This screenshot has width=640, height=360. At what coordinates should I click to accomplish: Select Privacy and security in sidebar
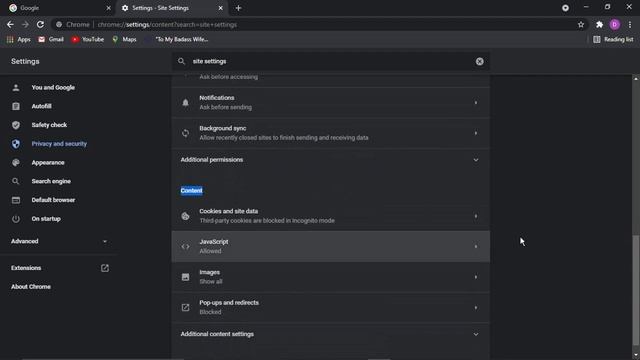[59, 144]
